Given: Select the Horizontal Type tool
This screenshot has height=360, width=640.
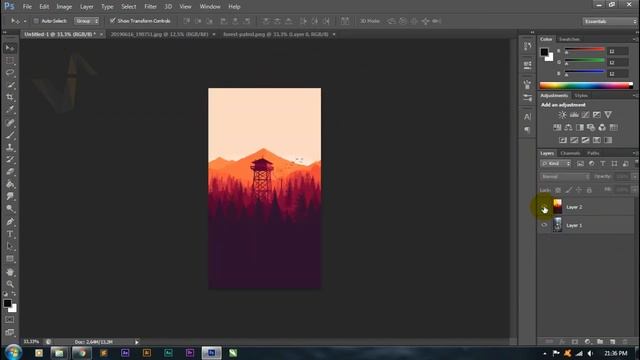Looking at the screenshot, I should click(x=10, y=234).
